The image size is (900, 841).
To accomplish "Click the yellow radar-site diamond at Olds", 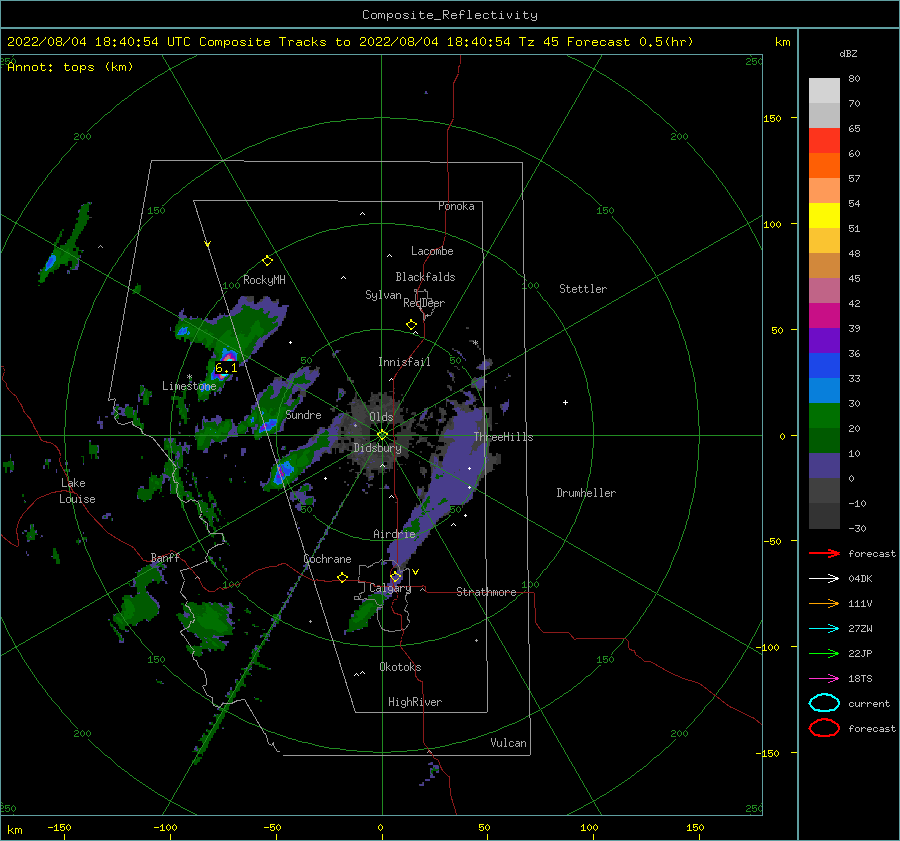I will point(382,435).
